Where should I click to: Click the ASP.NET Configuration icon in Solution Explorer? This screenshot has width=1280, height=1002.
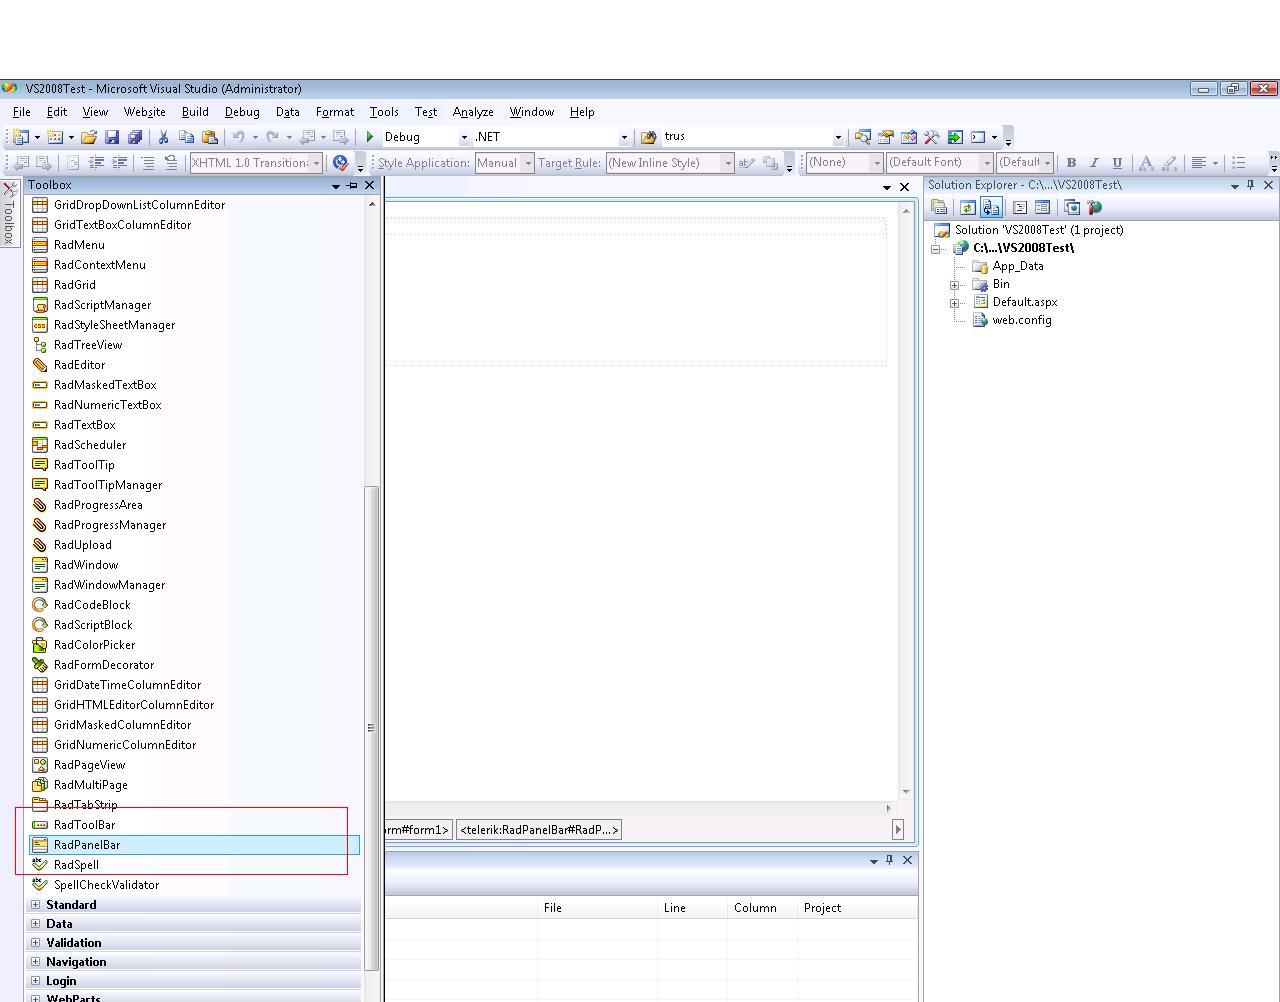pos(1095,208)
